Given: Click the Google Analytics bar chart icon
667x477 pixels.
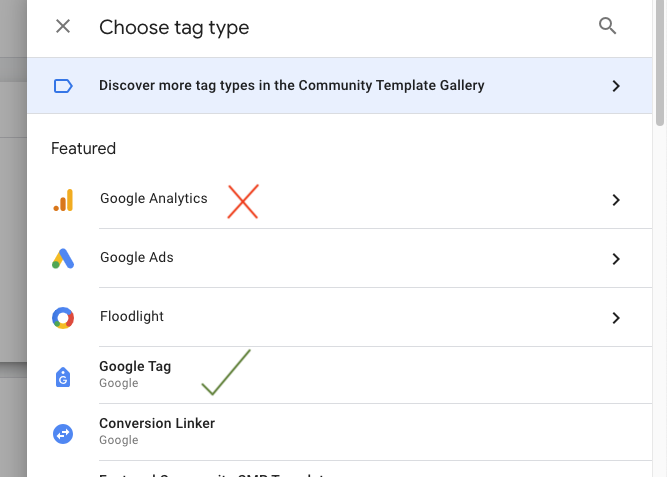Looking at the screenshot, I should coord(63,201).
